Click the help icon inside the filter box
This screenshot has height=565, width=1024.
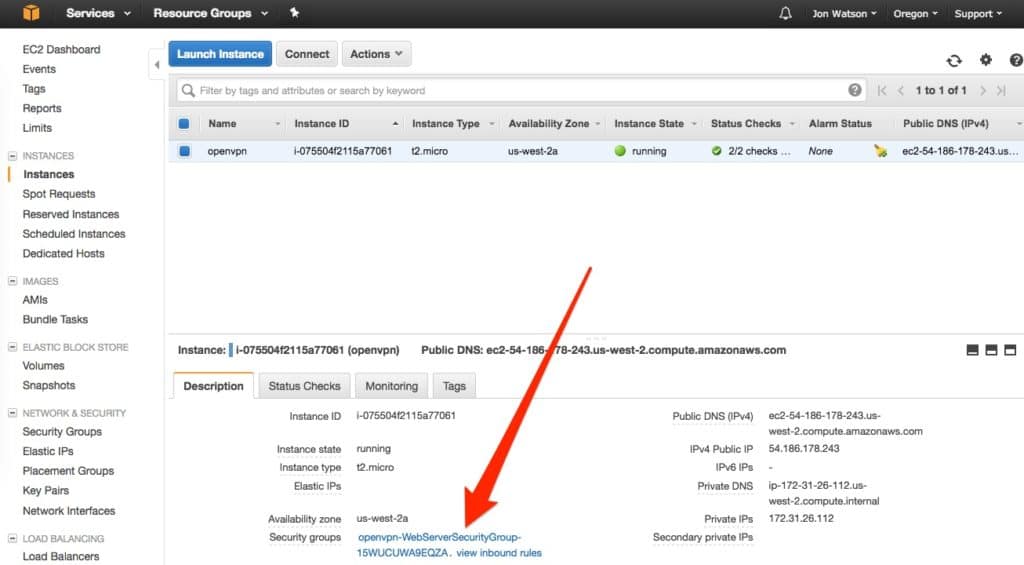point(854,90)
